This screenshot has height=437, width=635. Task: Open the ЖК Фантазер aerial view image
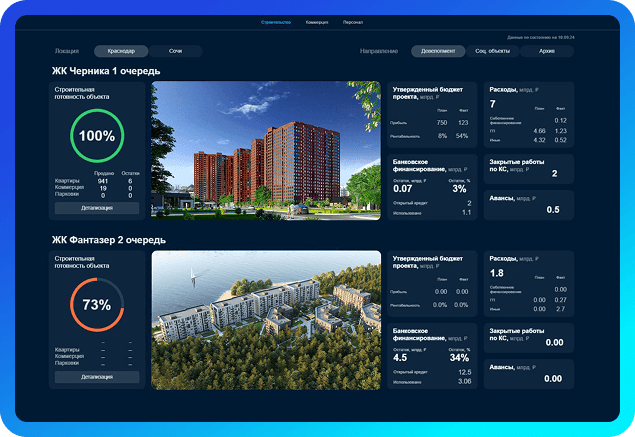266,320
